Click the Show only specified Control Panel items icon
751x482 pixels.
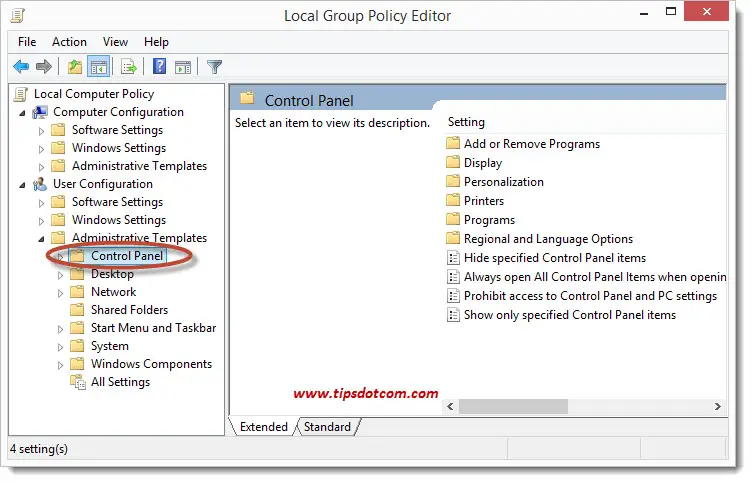[453, 315]
